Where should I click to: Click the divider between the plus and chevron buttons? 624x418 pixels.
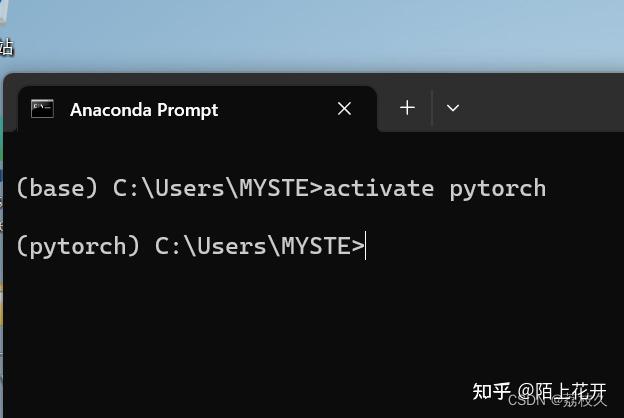432,108
